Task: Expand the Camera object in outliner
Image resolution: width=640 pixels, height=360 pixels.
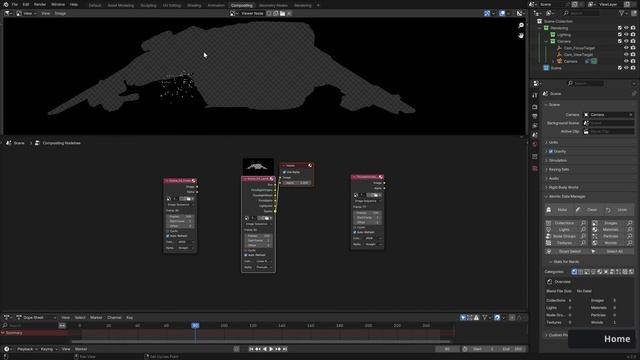Action: tap(553, 61)
